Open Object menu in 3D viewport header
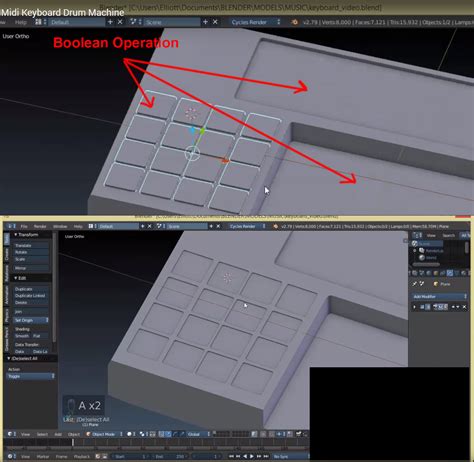 coord(74,434)
